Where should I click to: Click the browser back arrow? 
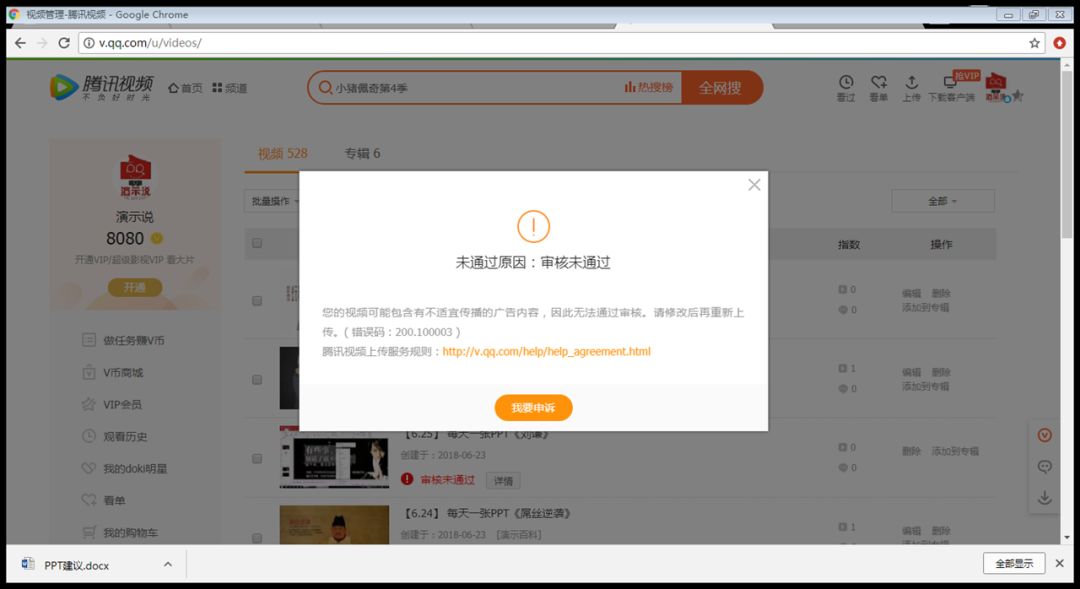[20, 43]
